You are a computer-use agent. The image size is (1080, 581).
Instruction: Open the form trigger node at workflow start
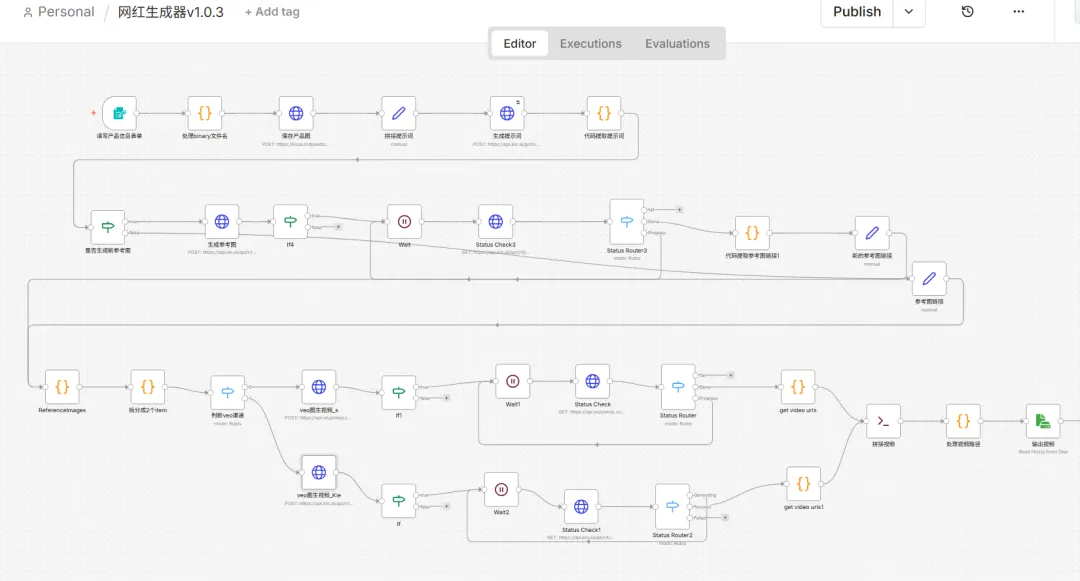[119, 113]
